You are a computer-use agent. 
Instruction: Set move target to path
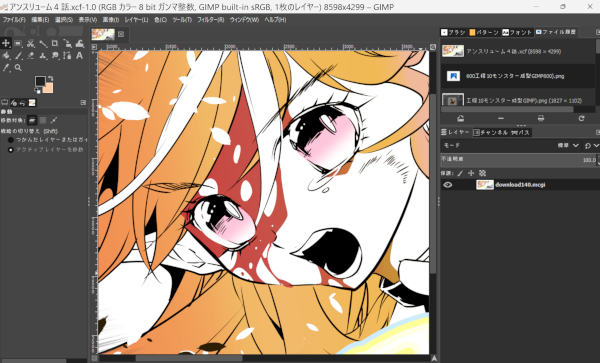[54, 120]
